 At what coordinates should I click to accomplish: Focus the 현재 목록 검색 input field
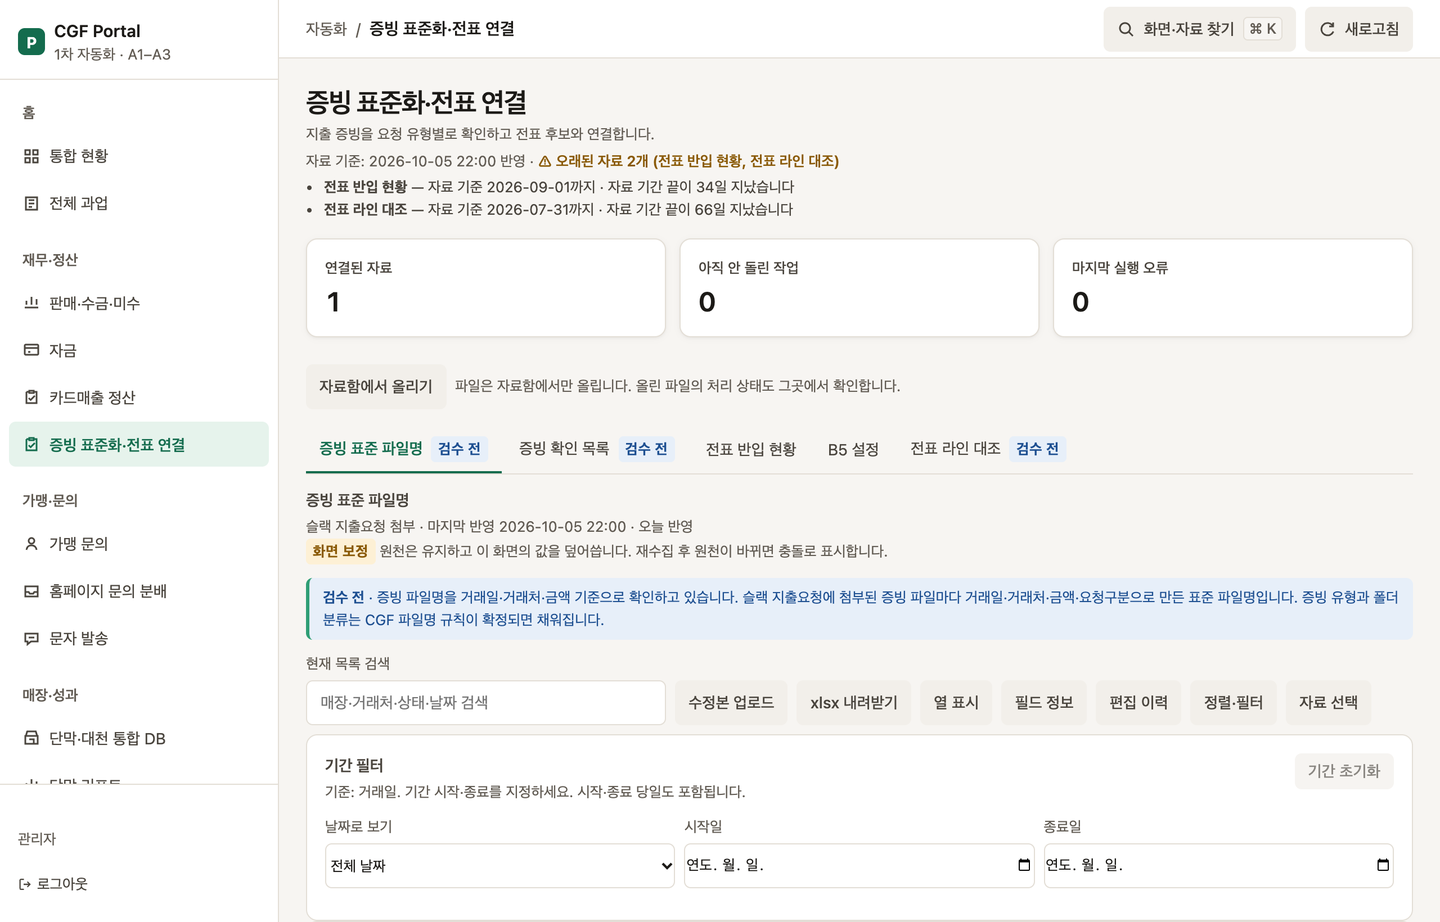tap(486, 702)
